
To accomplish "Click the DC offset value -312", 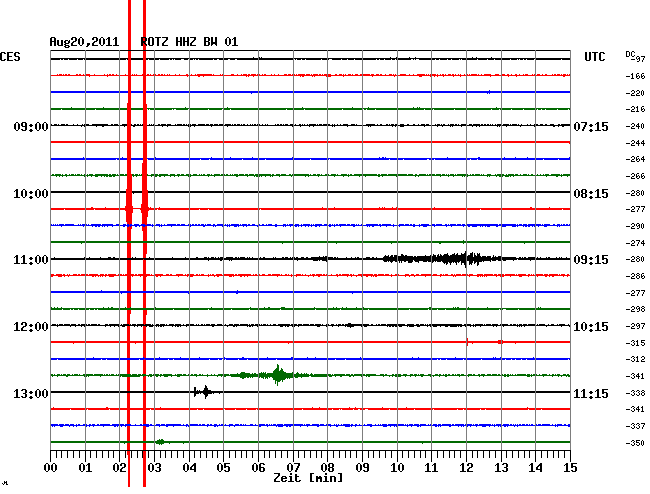I will point(635,359).
